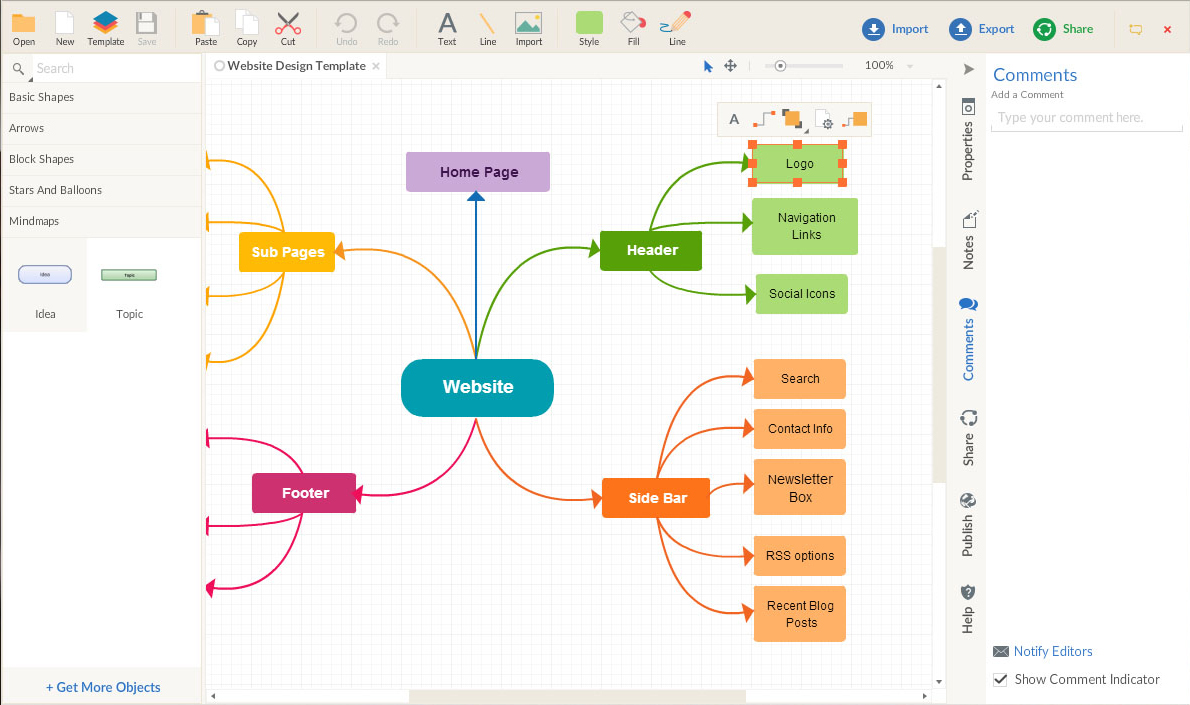The height and width of the screenshot is (705, 1190).
Task: Open the zoom percentage dropdown
Action: tap(910, 66)
